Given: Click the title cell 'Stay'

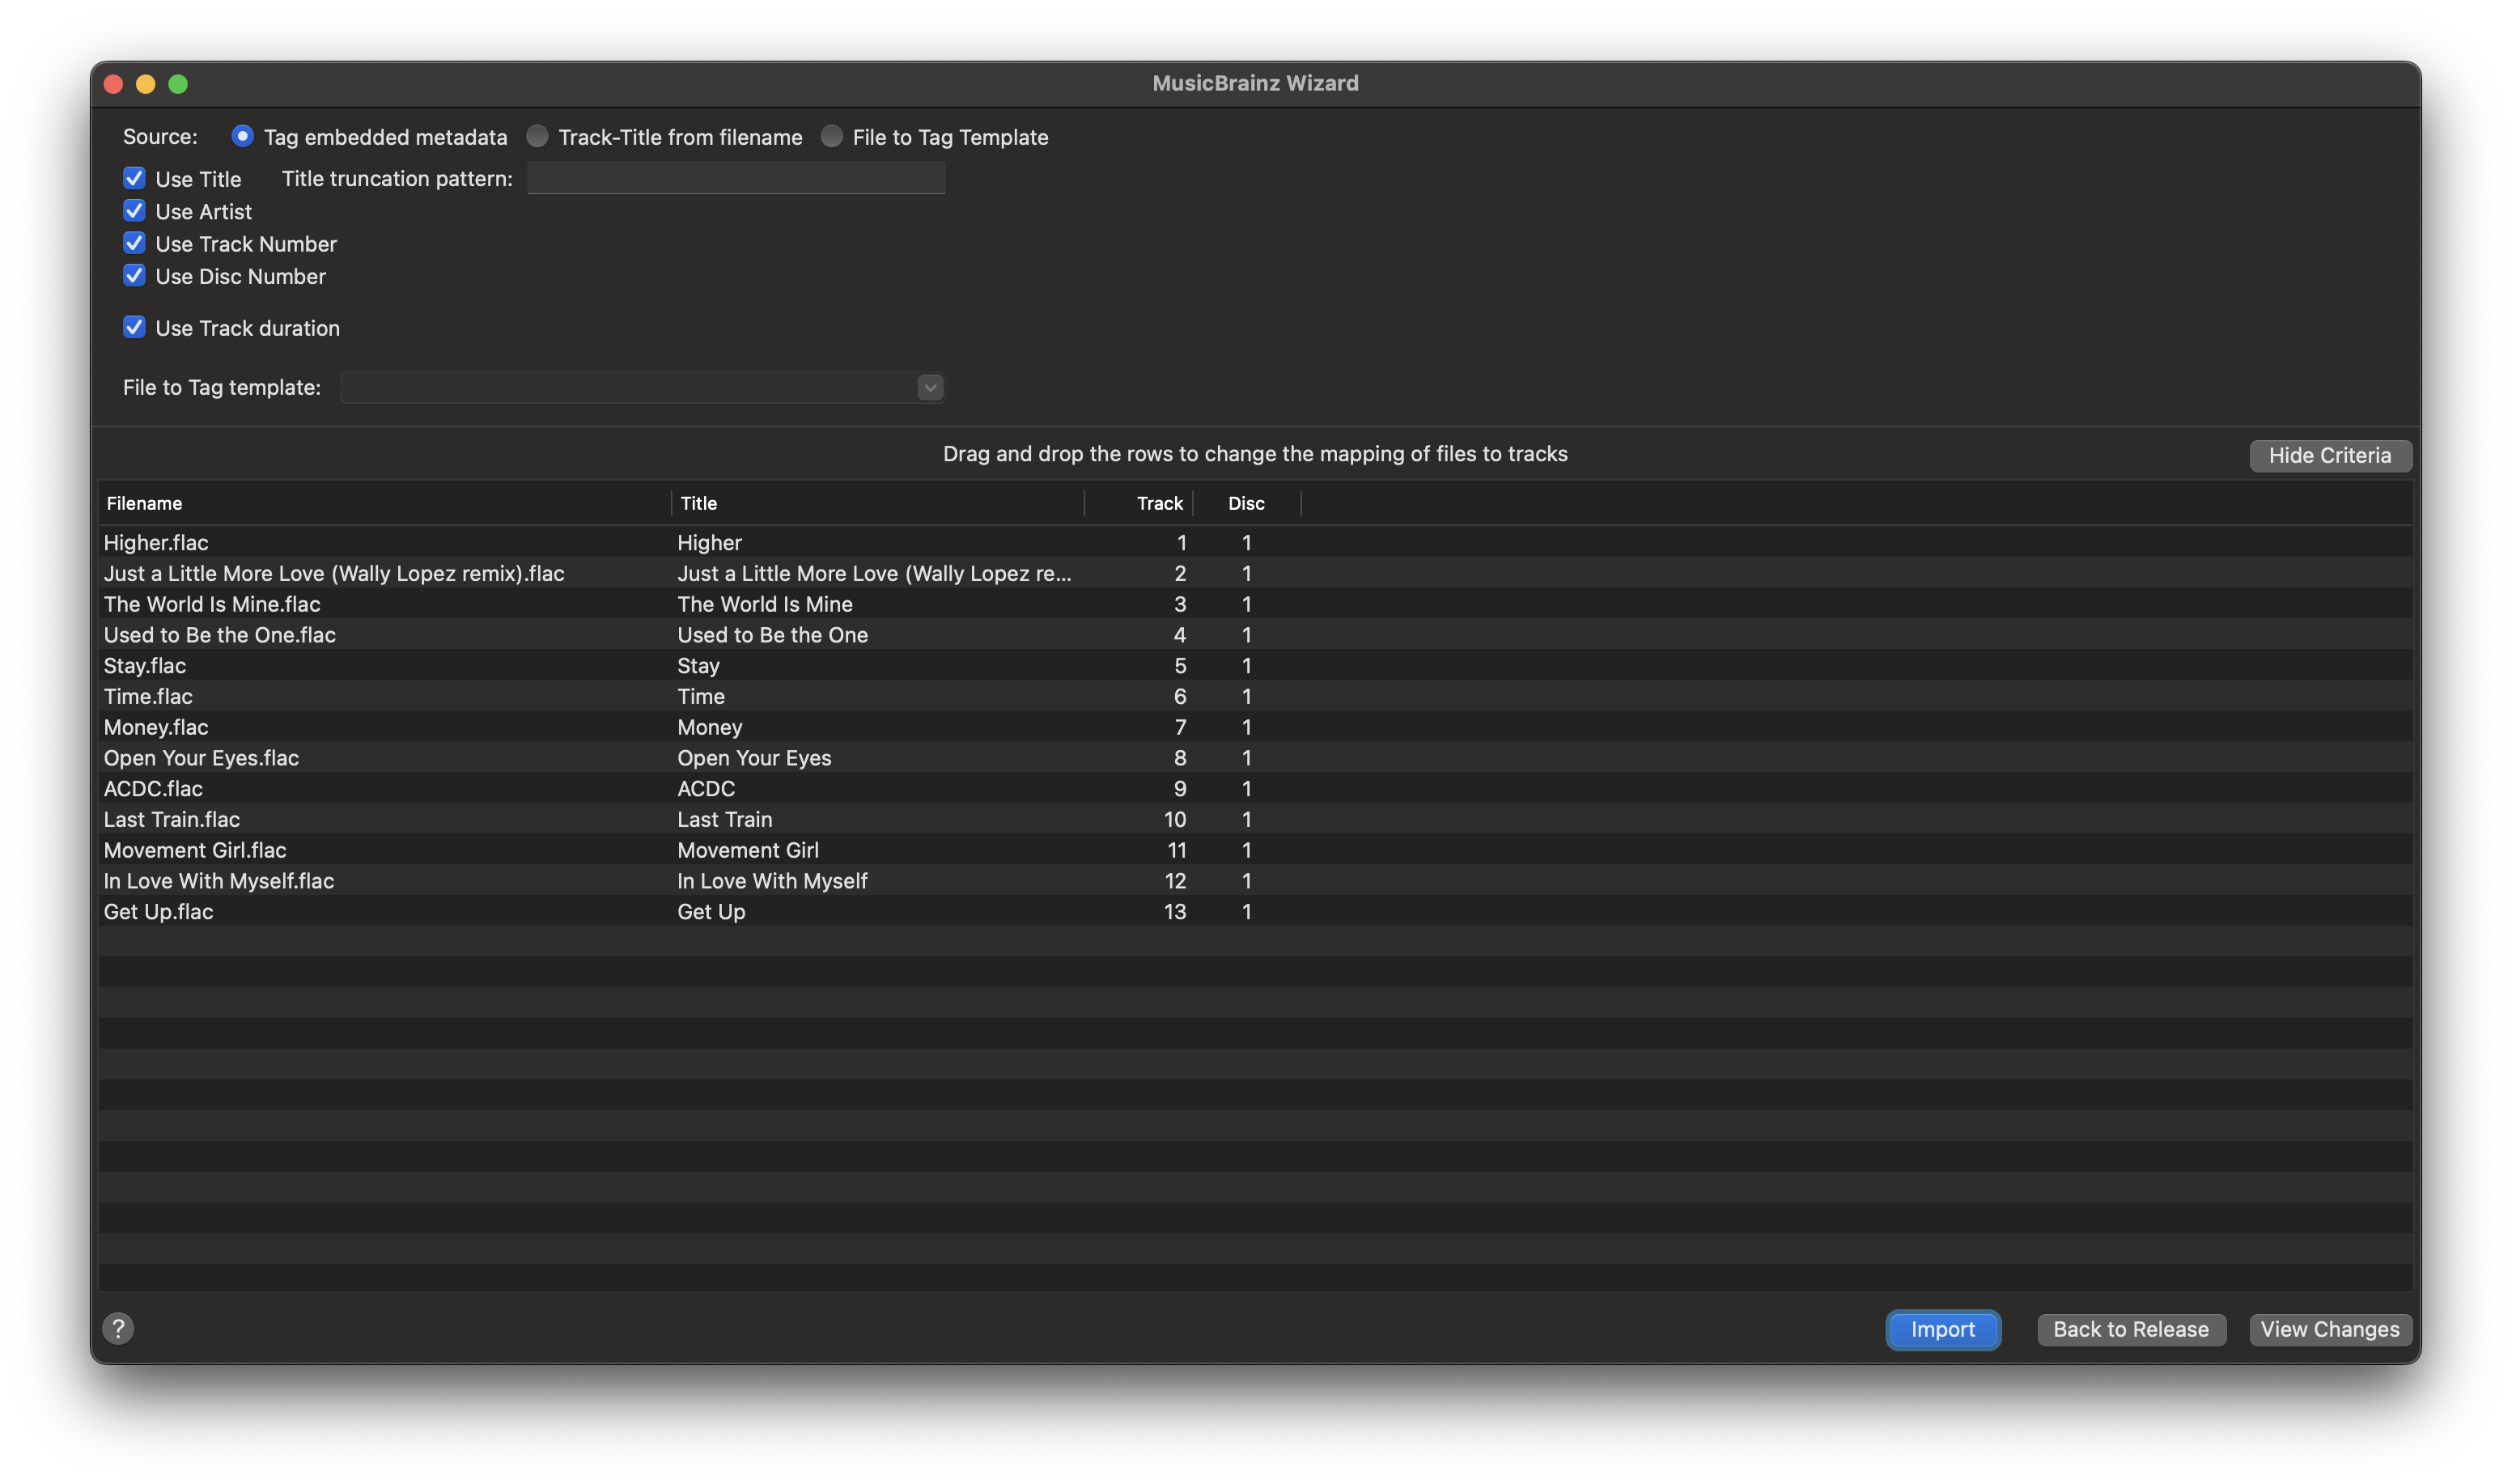Looking at the screenshot, I should 698,665.
